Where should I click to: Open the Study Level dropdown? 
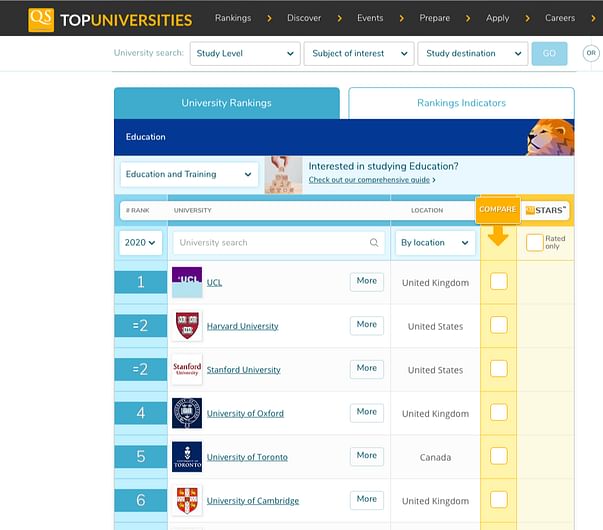tap(245, 53)
